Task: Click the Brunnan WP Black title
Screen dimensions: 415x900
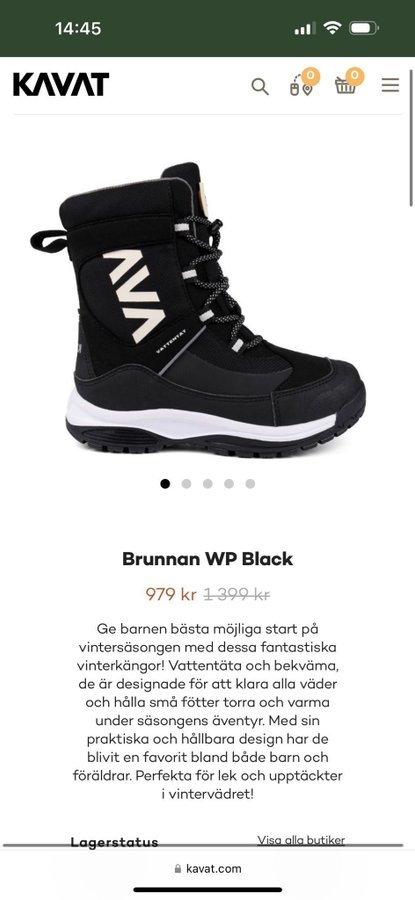Action: tap(207, 559)
